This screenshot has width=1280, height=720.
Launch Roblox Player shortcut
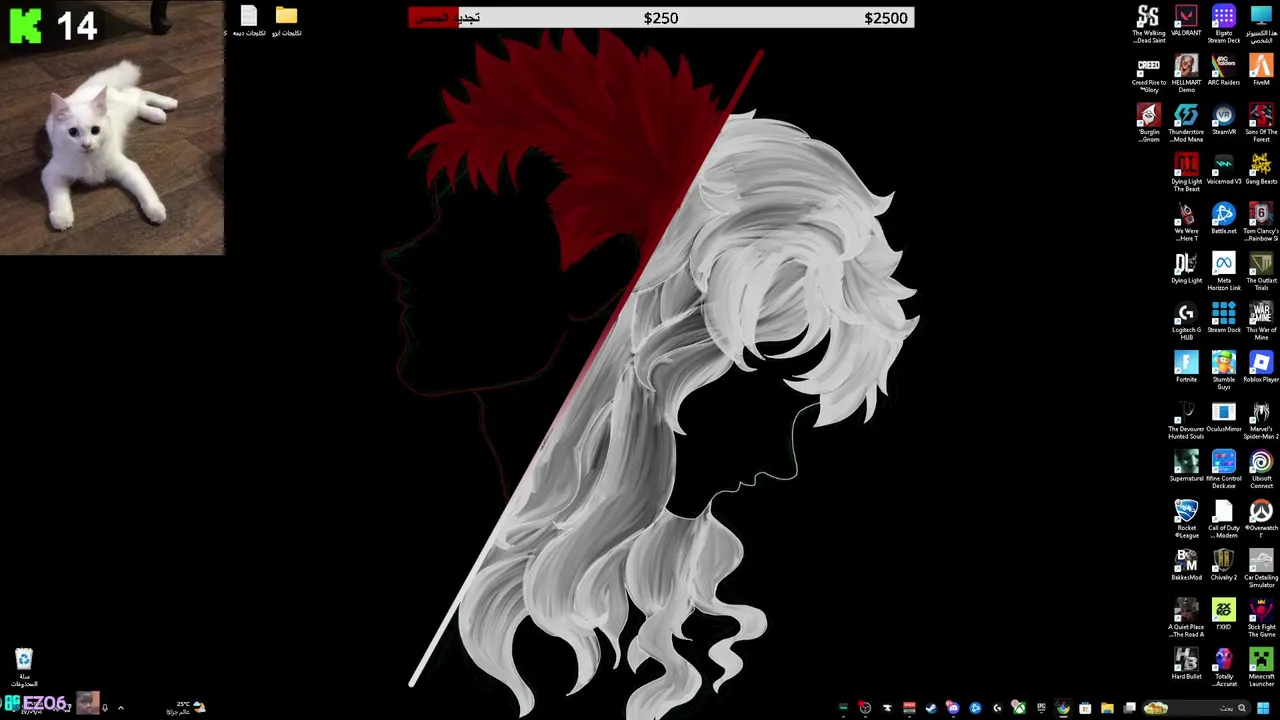pos(1261,367)
